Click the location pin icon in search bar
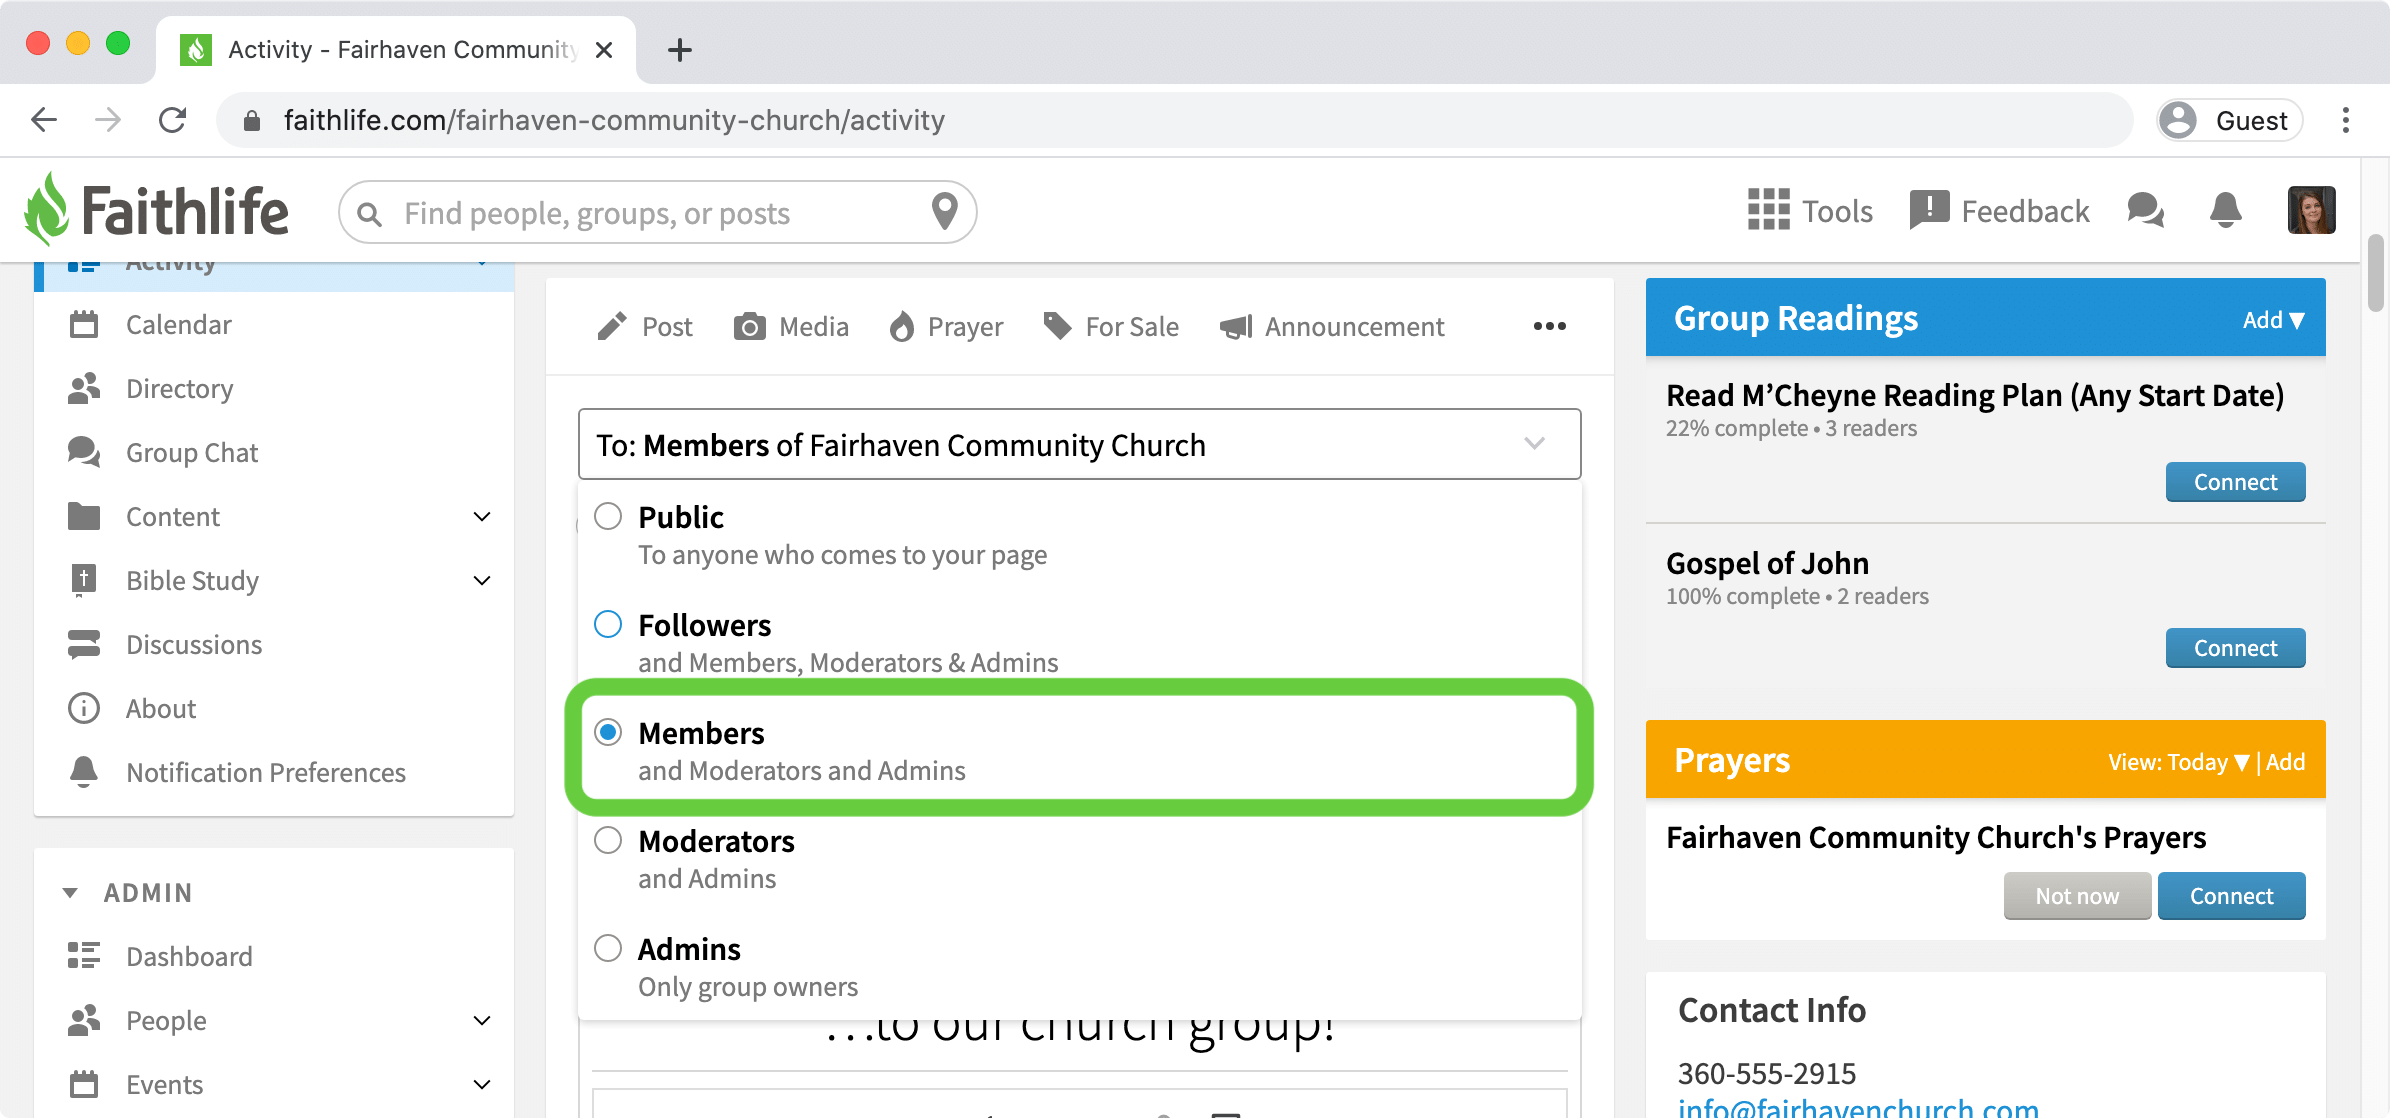This screenshot has width=2390, height=1118. click(944, 211)
